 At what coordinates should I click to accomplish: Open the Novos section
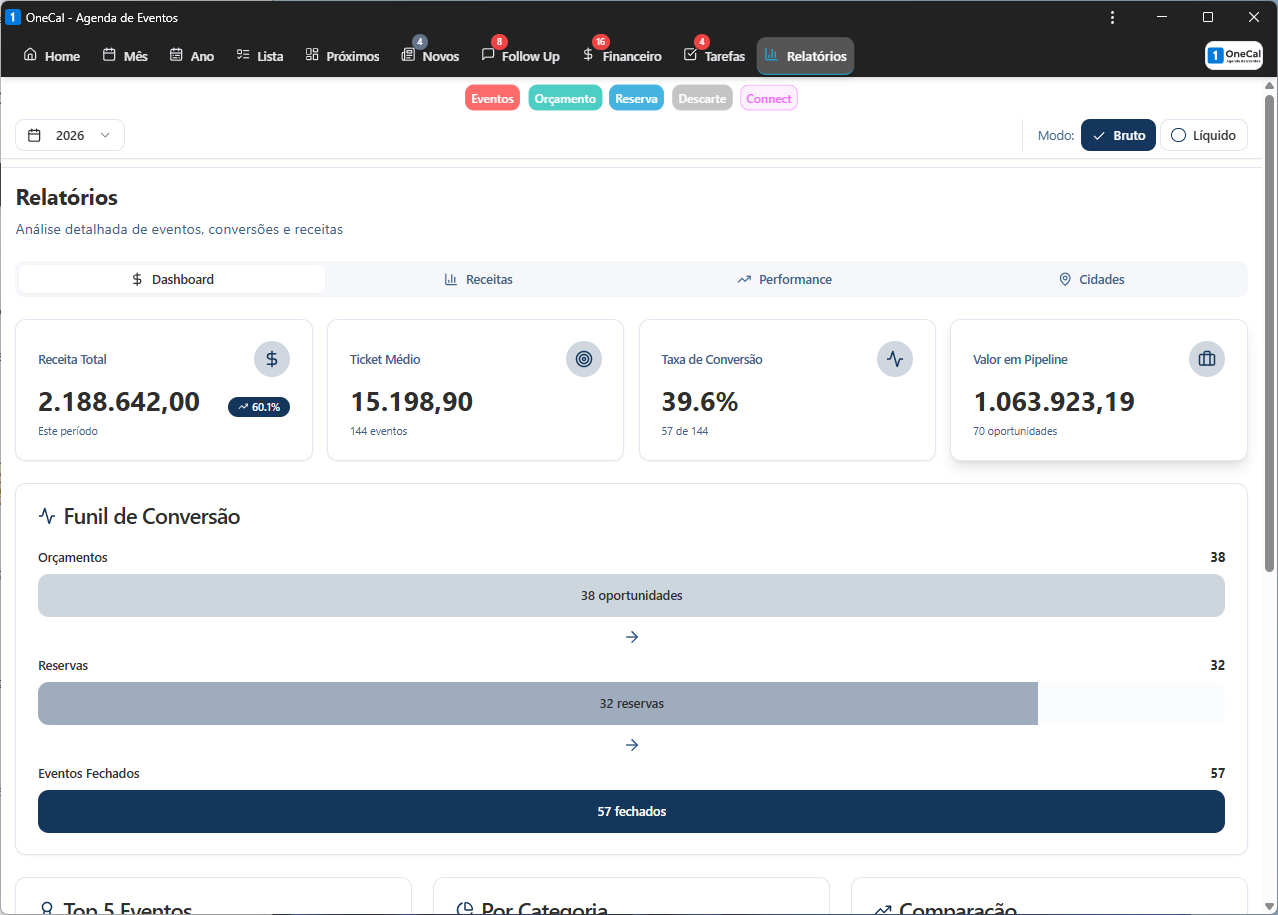click(431, 56)
